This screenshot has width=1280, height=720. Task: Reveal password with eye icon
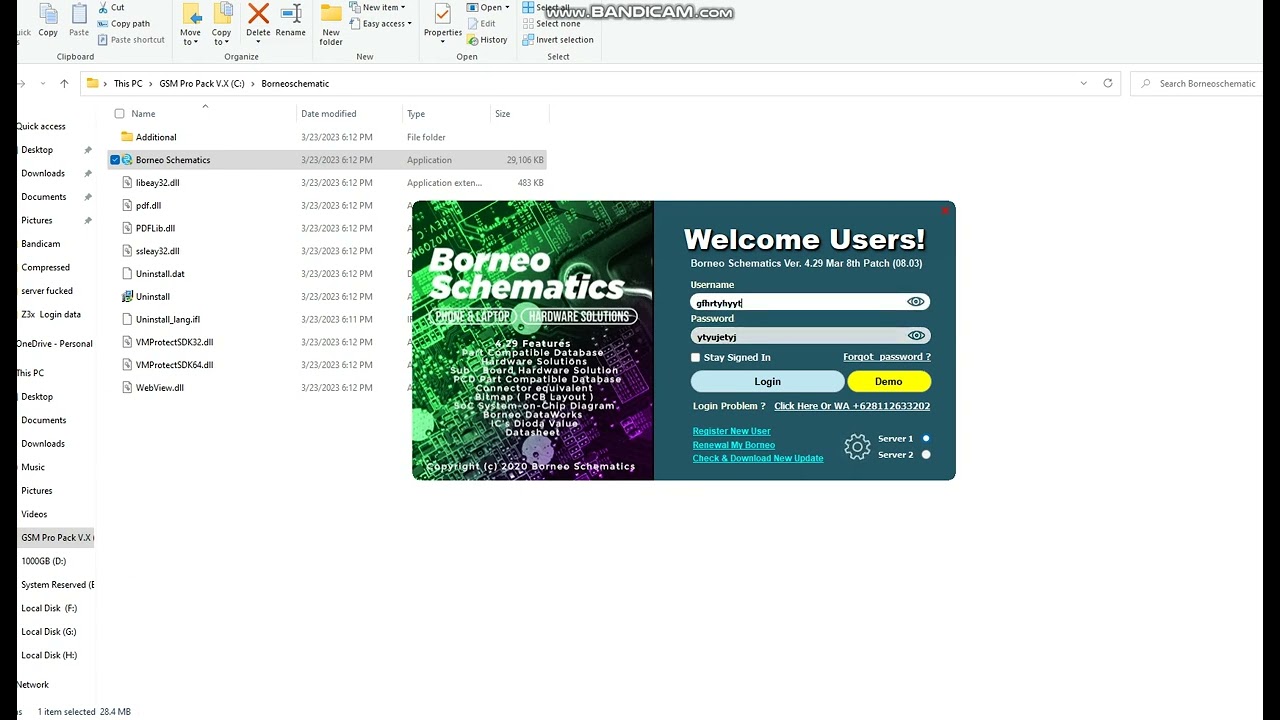915,336
